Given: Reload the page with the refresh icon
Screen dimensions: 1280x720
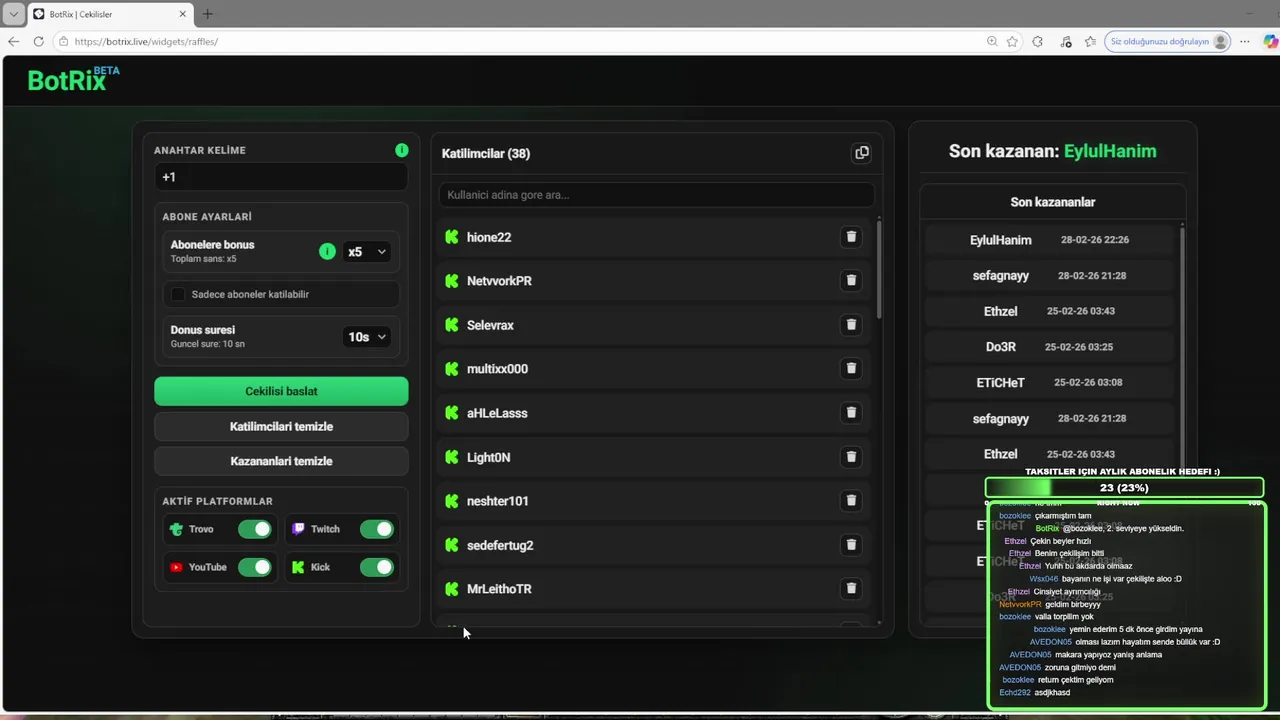Looking at the screenshot, I should (x=38, y=41).
